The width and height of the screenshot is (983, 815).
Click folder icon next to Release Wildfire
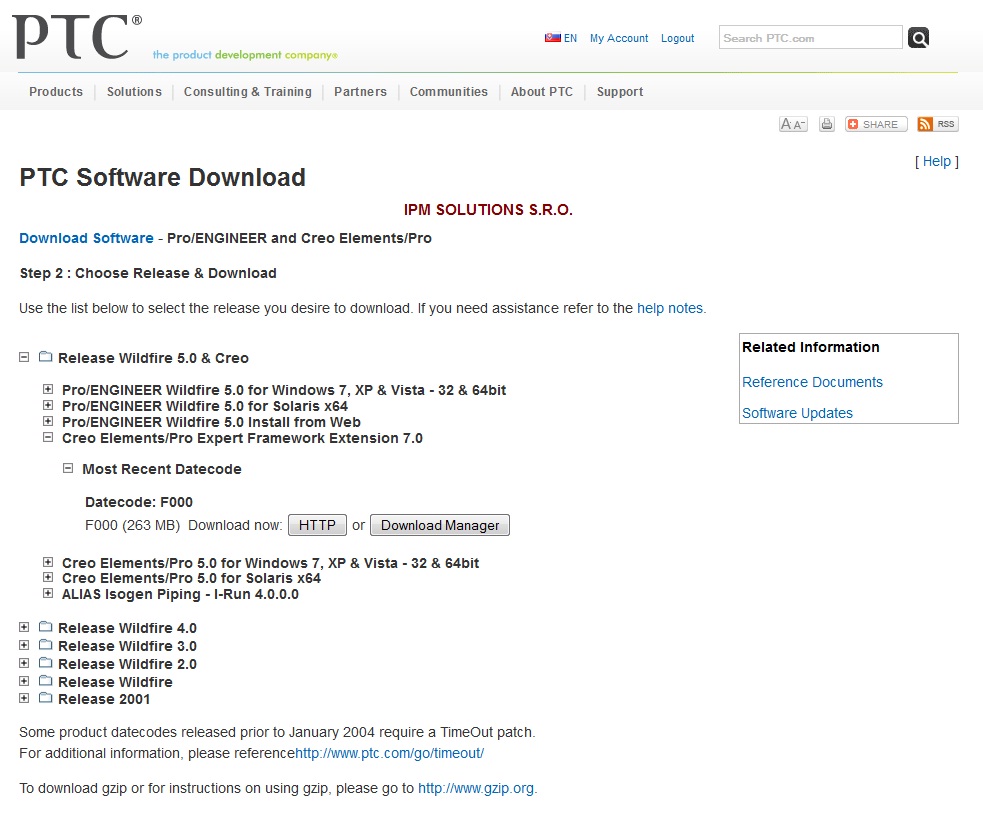[45, 680]
